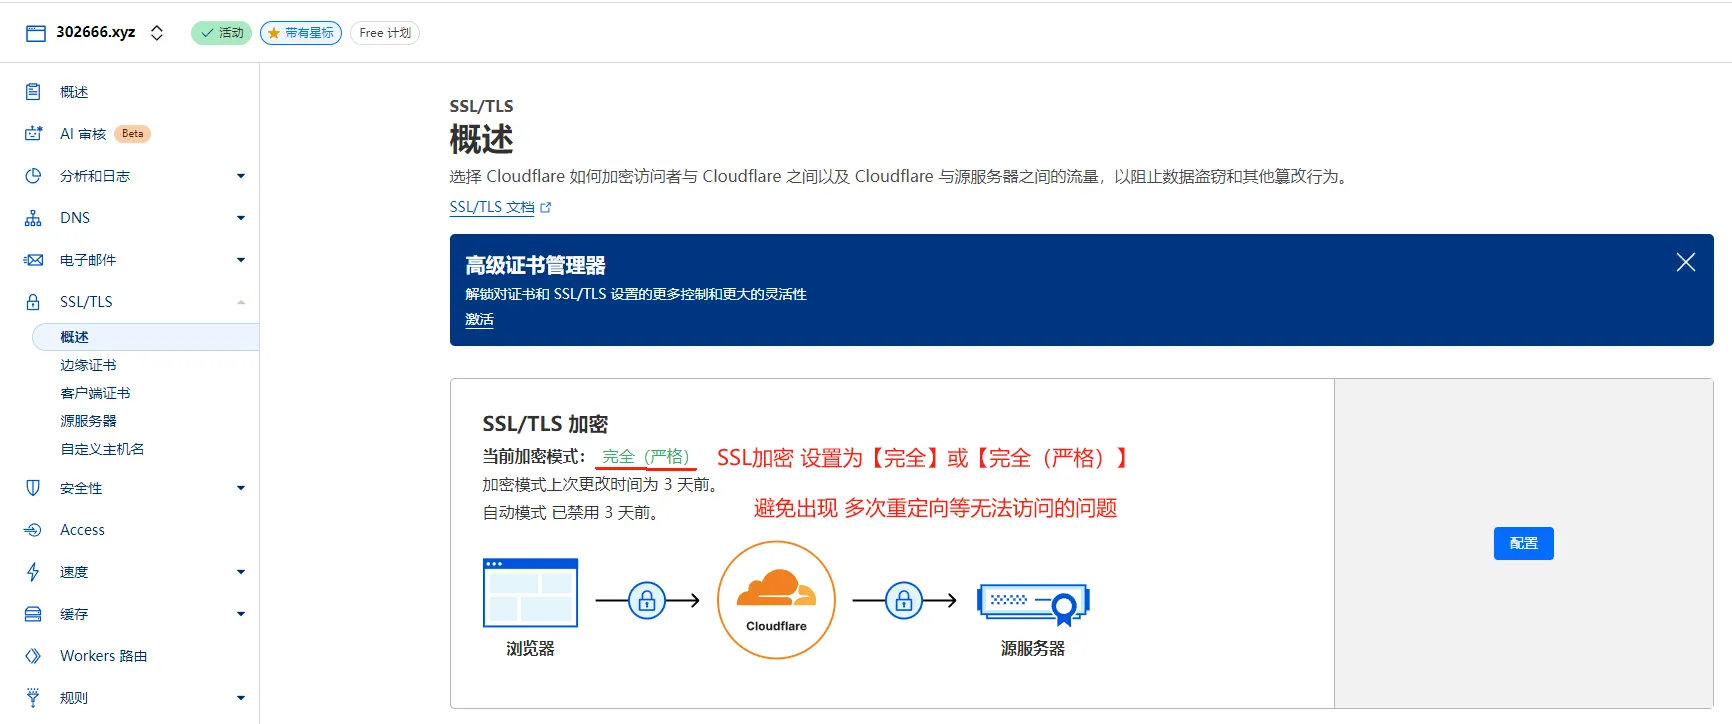The image size is (1732, 724).
Task: Click the 配置 button
Action: (x=1524, y=543)
